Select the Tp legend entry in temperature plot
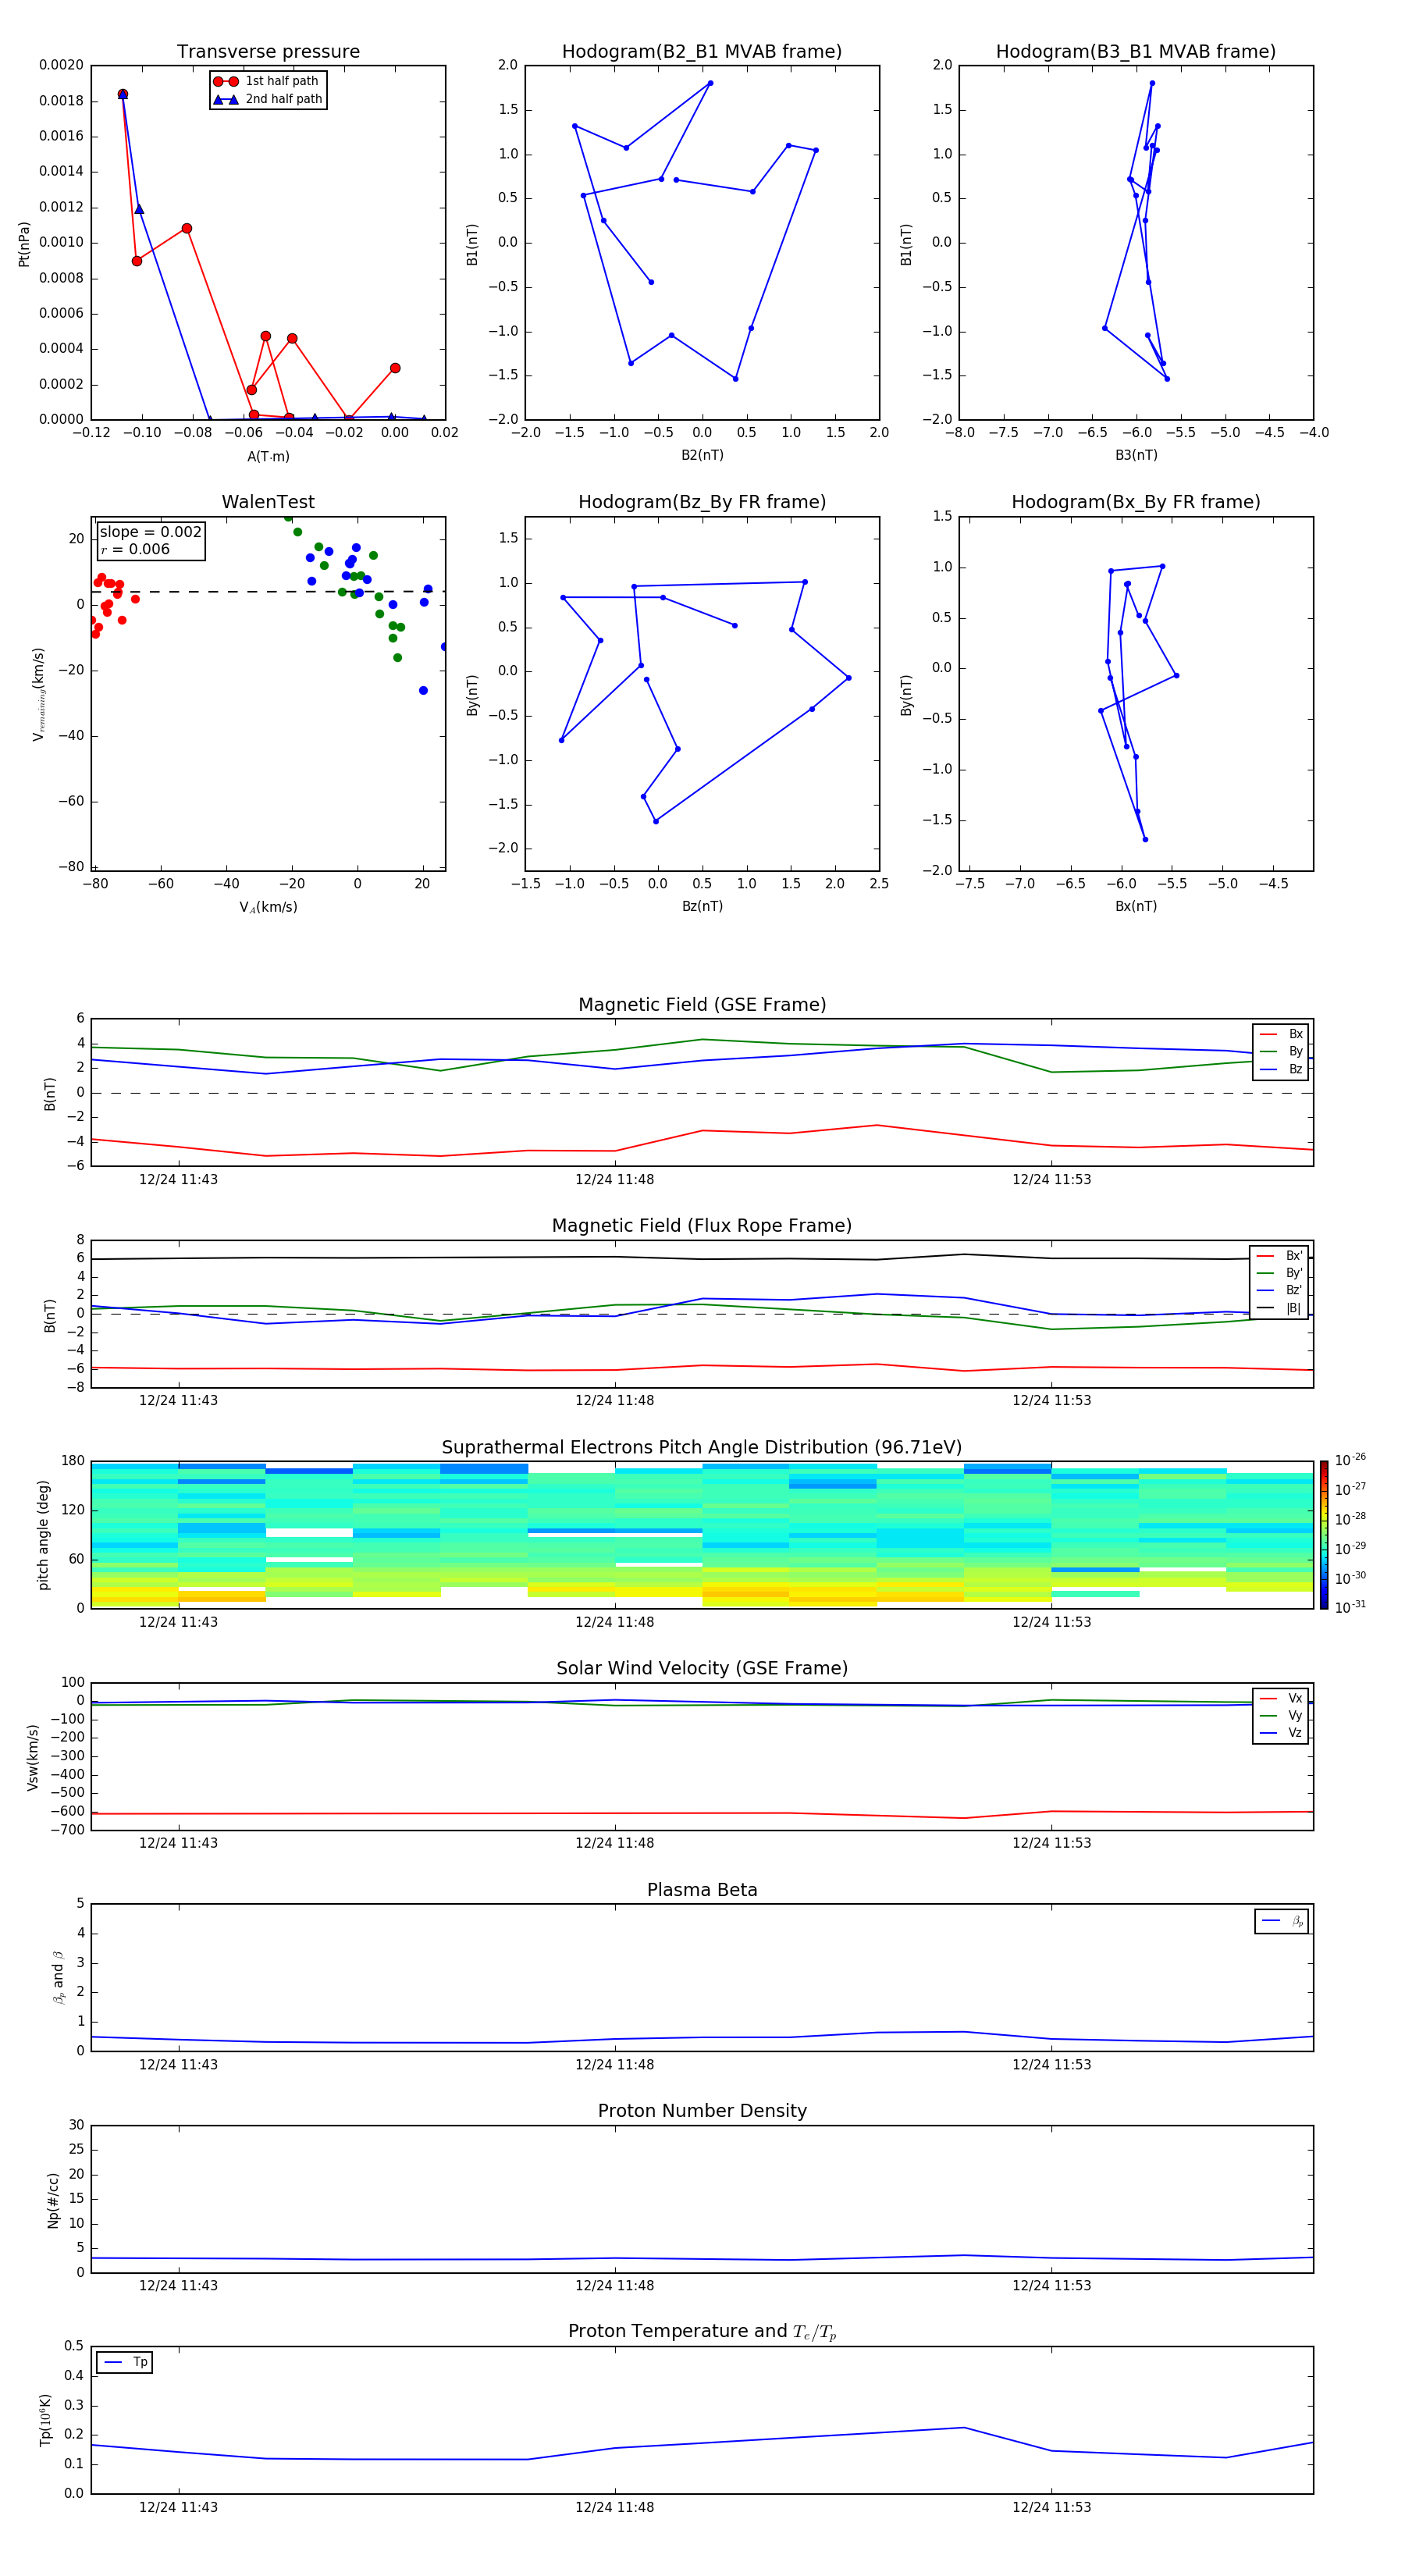The image size is (1405, 2576). [125, 2362]
